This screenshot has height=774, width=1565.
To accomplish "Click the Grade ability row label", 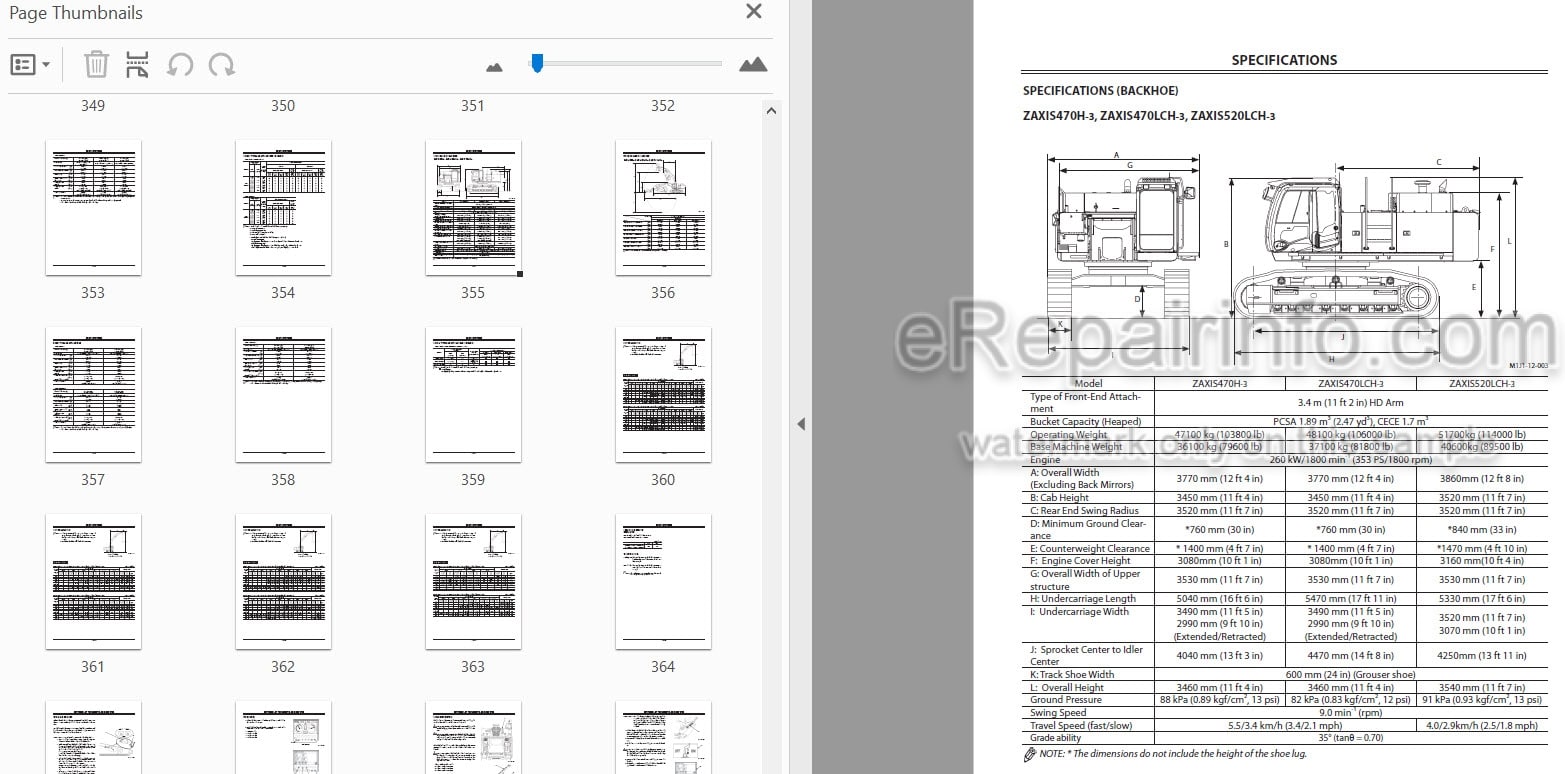I will (1057, 738).
